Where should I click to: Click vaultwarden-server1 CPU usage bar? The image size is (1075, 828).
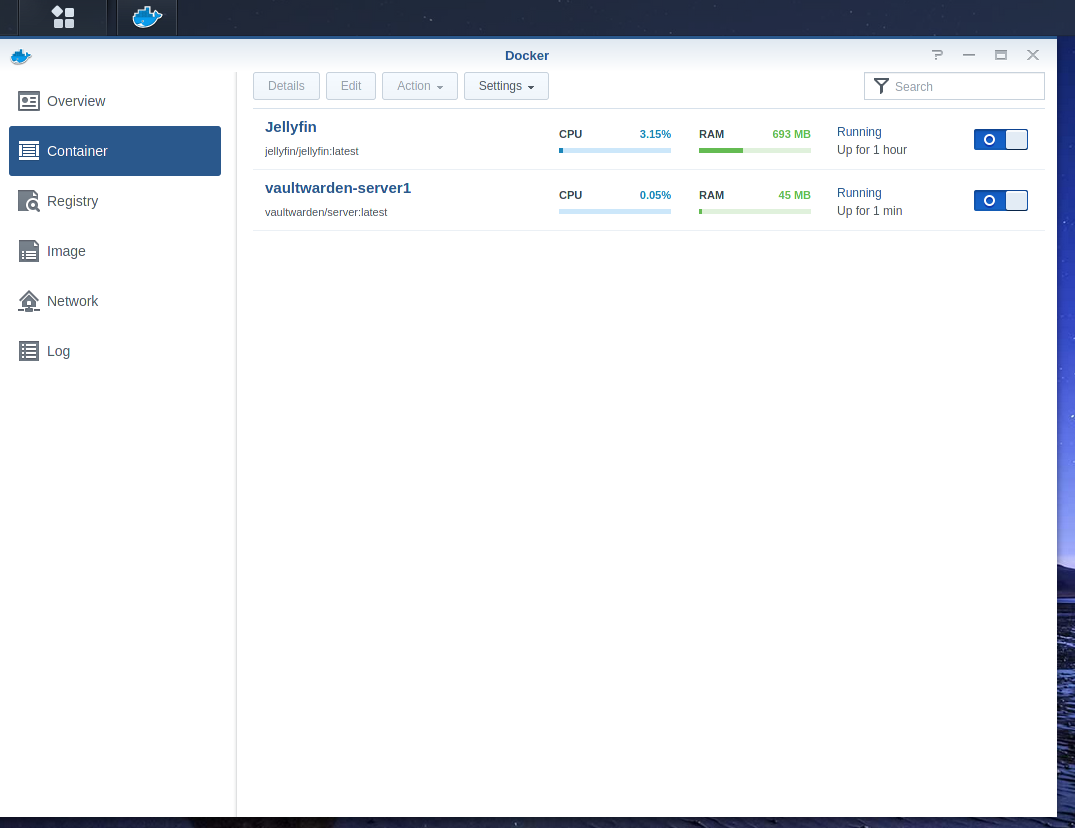coord(614,211)
